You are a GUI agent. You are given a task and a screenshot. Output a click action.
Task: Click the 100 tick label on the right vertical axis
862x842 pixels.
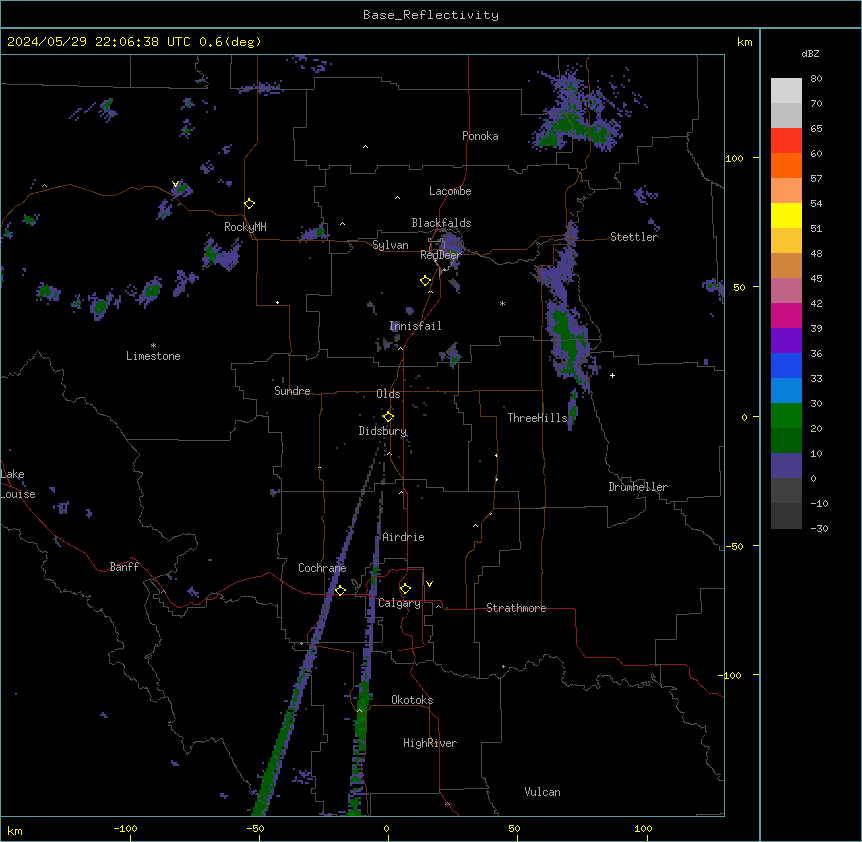click(x=734, y=158)
